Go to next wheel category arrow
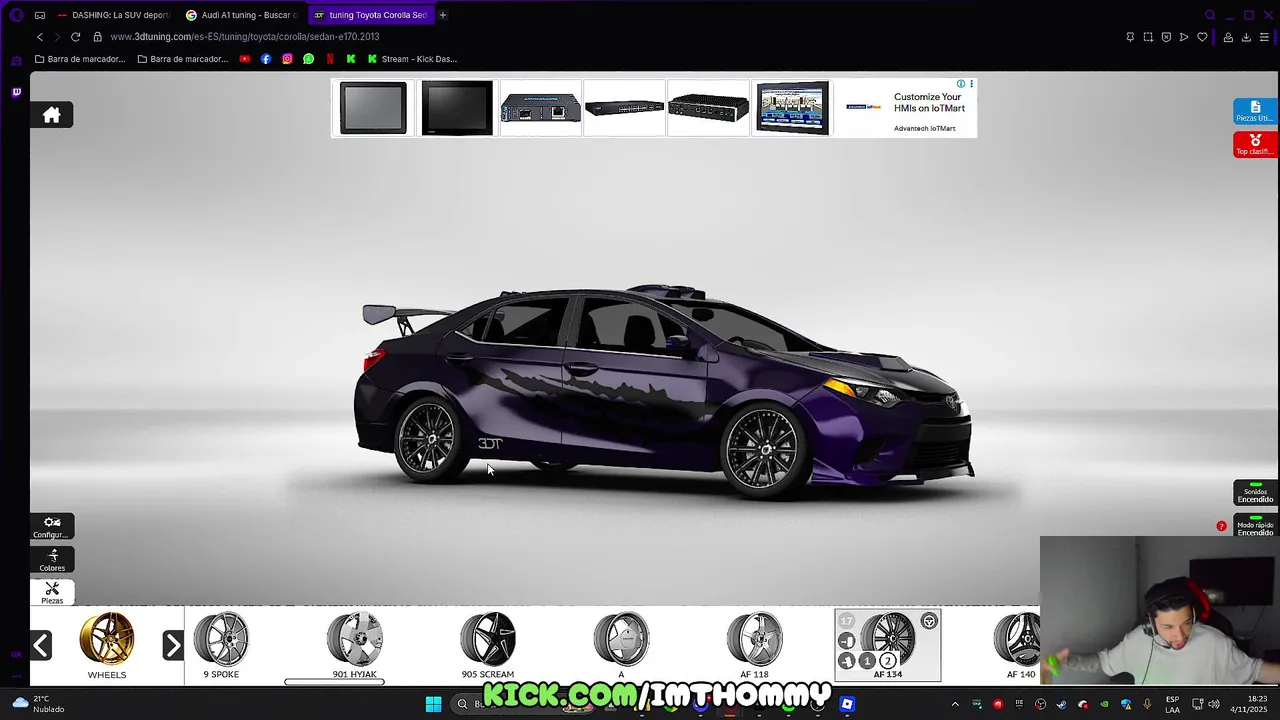 click(x=173, y=645)
